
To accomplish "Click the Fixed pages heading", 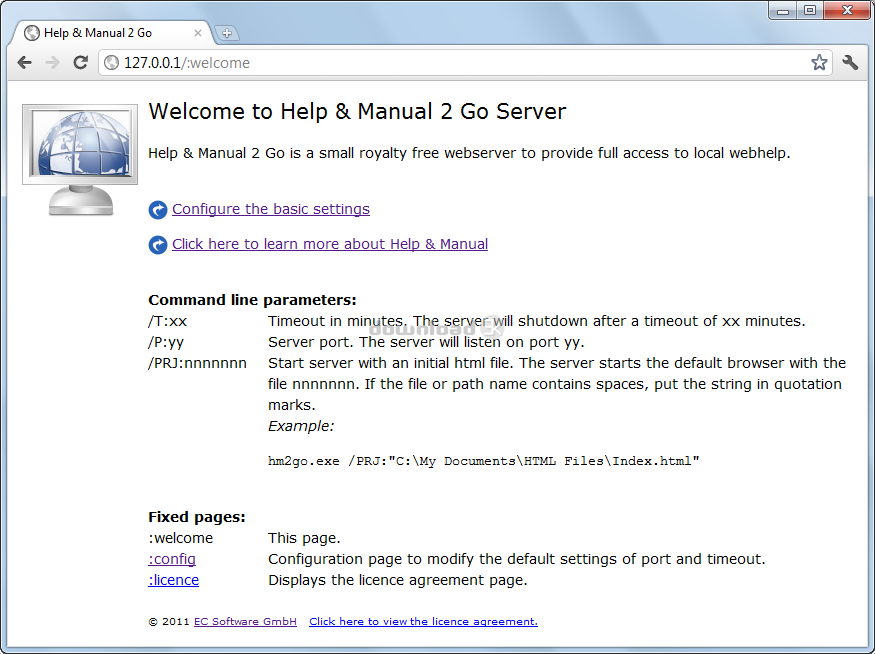I will click(196, 517).
